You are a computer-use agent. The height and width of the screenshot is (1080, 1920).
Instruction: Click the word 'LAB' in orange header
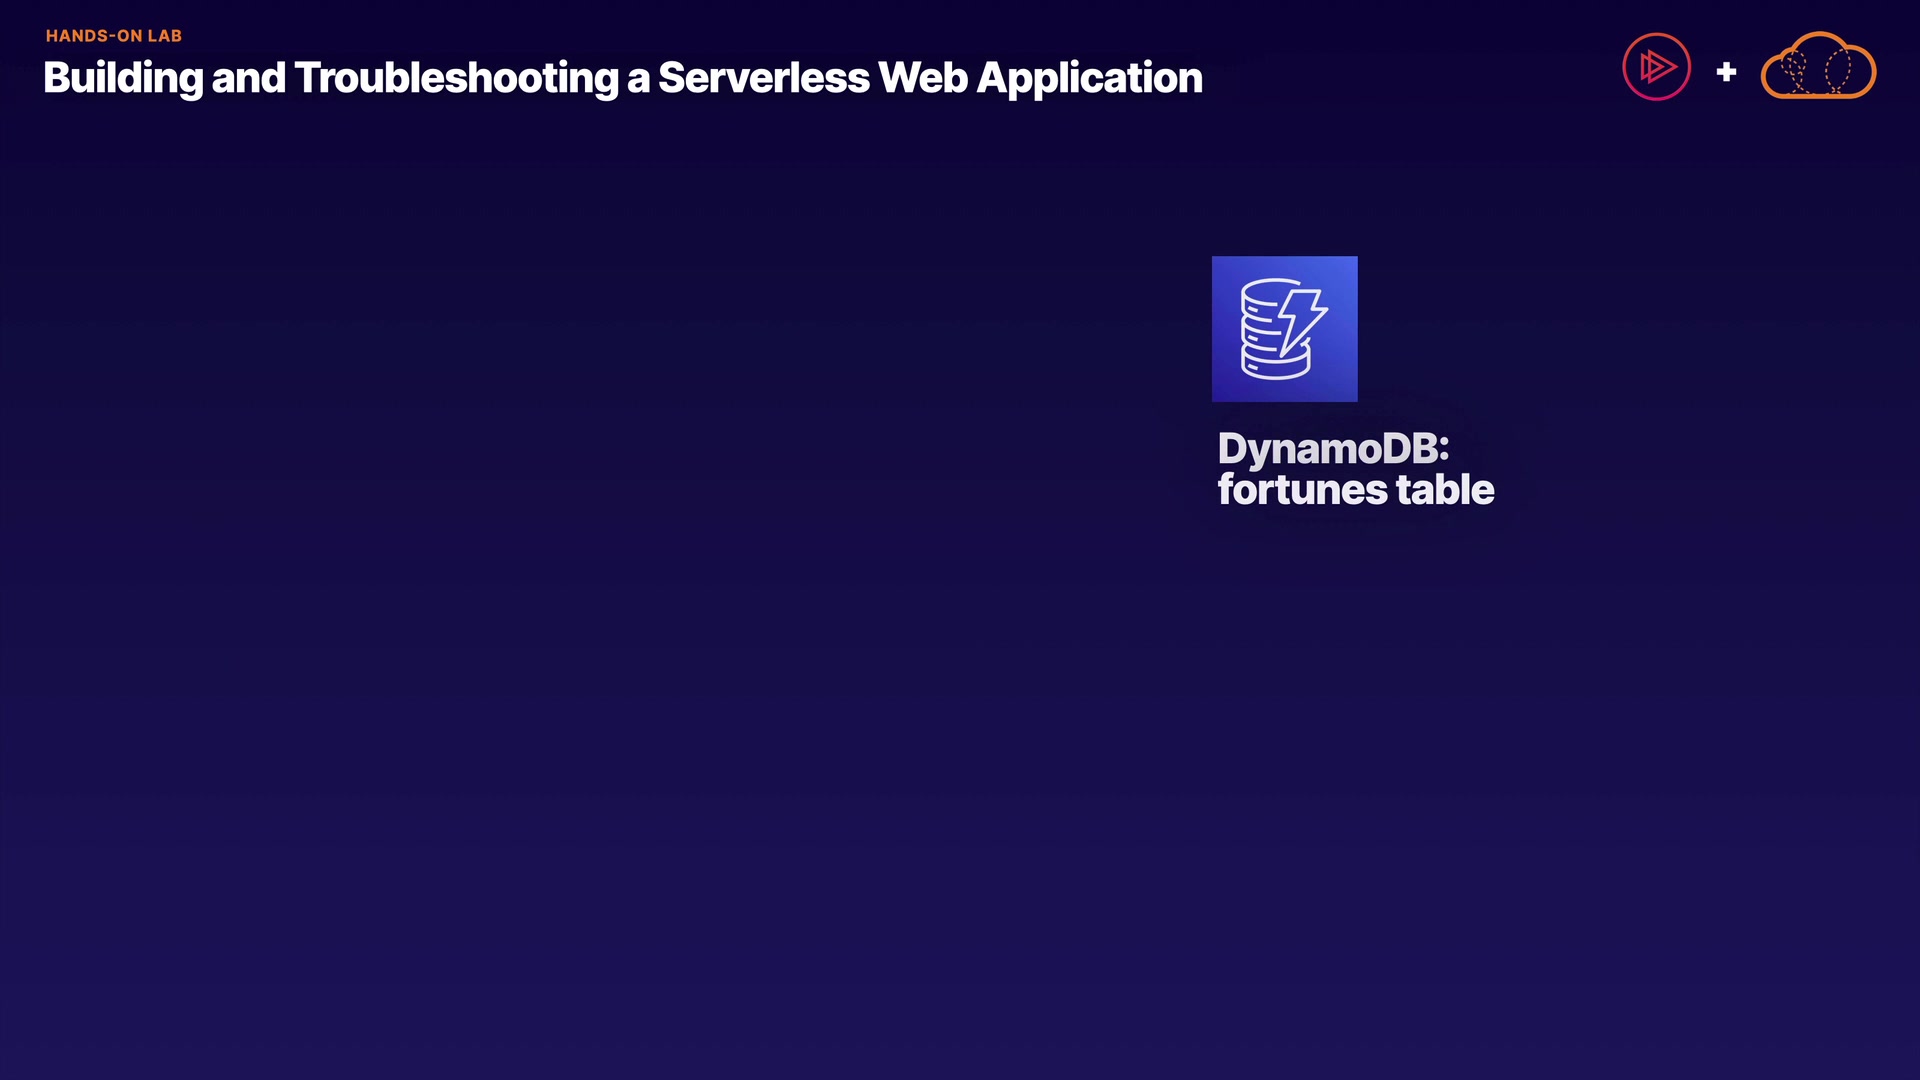[x=165, y=36]
